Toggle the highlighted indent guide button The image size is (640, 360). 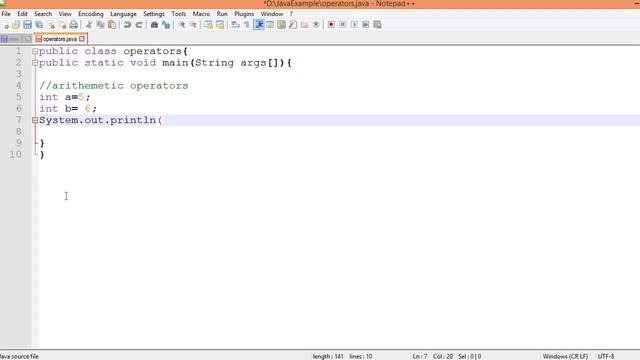[x=259, y=25]
